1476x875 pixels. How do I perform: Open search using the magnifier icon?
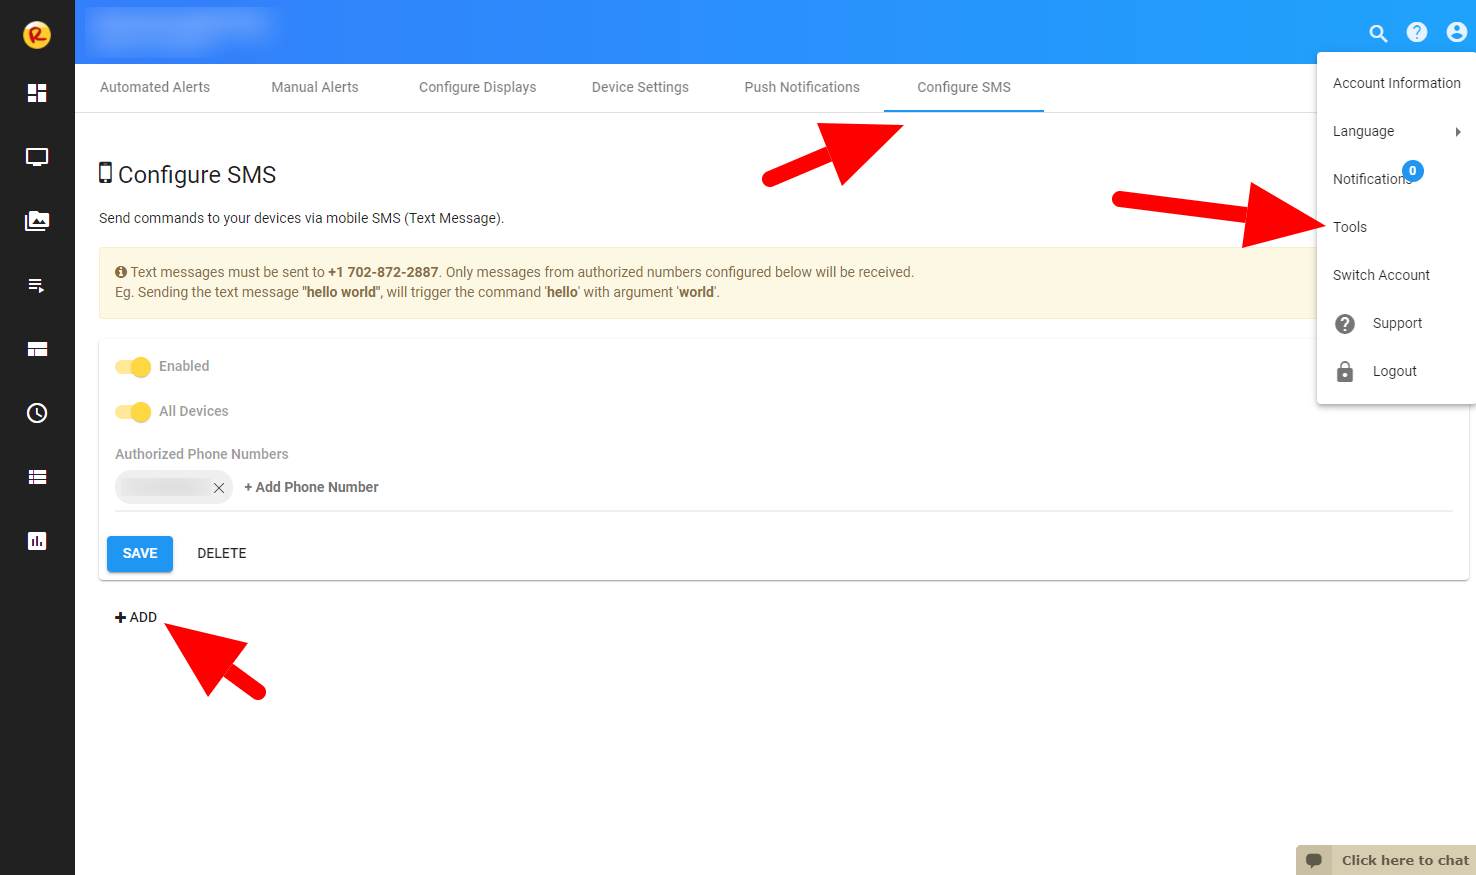click(1378, 32)
